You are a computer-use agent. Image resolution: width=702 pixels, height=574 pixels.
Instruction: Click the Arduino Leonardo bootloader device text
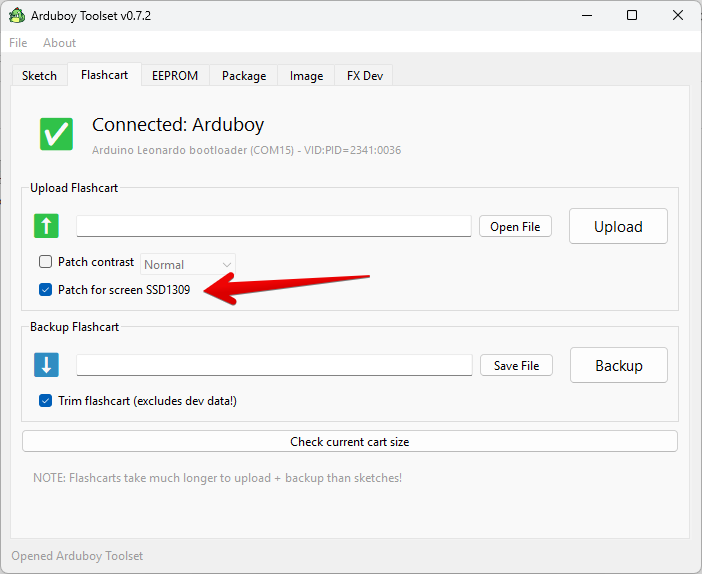pos(247,150)
